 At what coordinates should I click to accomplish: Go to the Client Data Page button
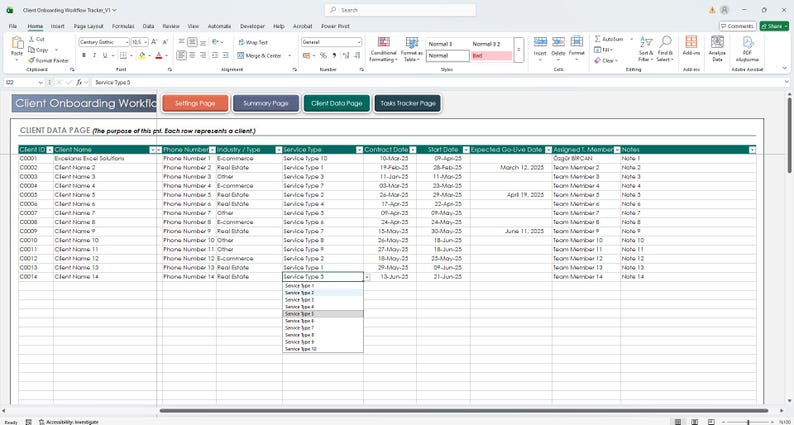point(337,103)
